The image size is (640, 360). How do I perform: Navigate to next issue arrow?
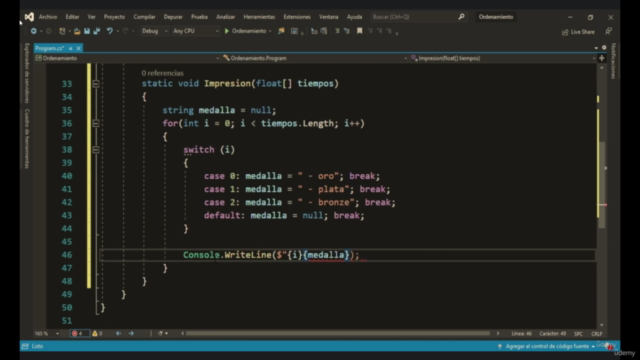(x=131, y=333)
